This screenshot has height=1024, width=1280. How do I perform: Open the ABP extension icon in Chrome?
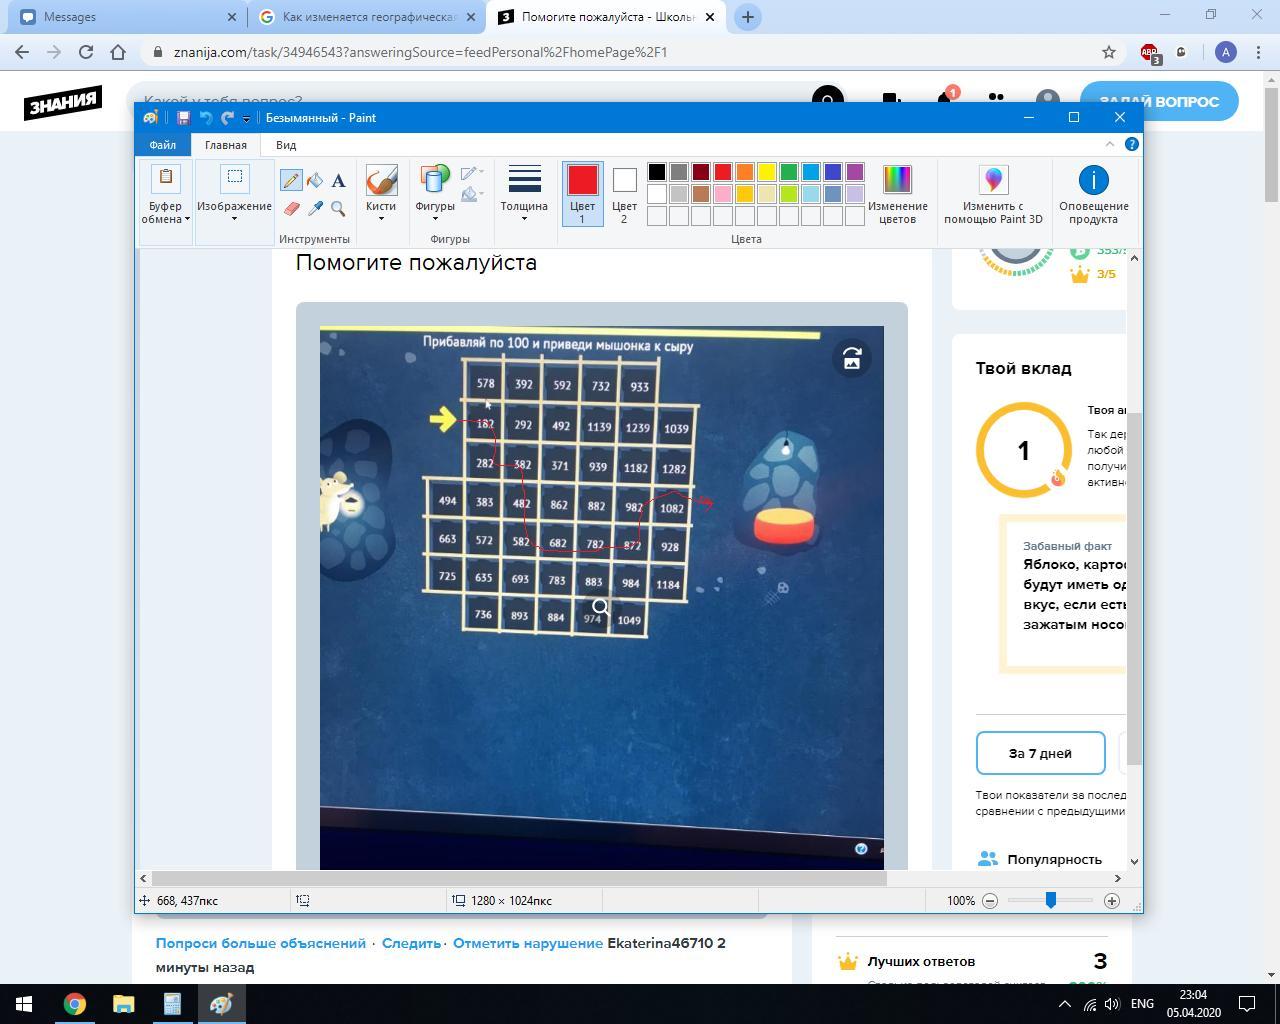[1149, 53]
